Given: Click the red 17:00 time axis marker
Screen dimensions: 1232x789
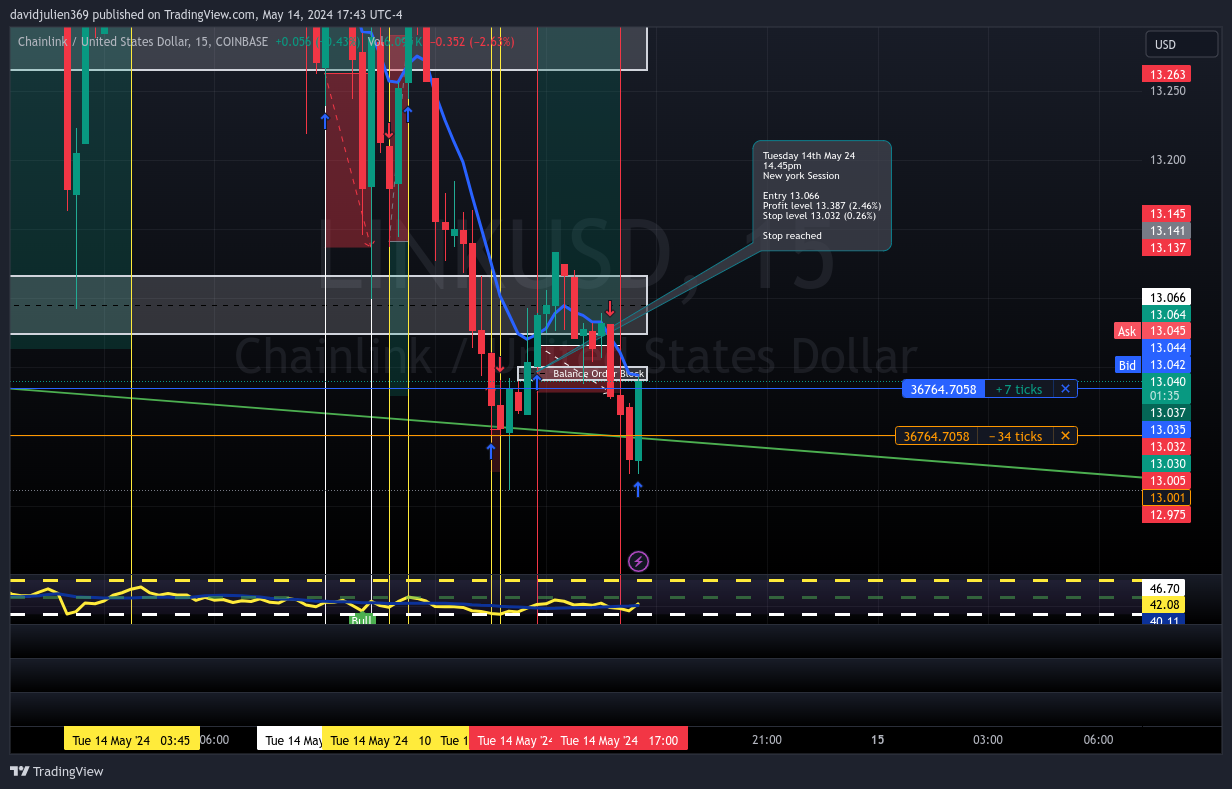Looking at the screenshot, I should (620, 740).
